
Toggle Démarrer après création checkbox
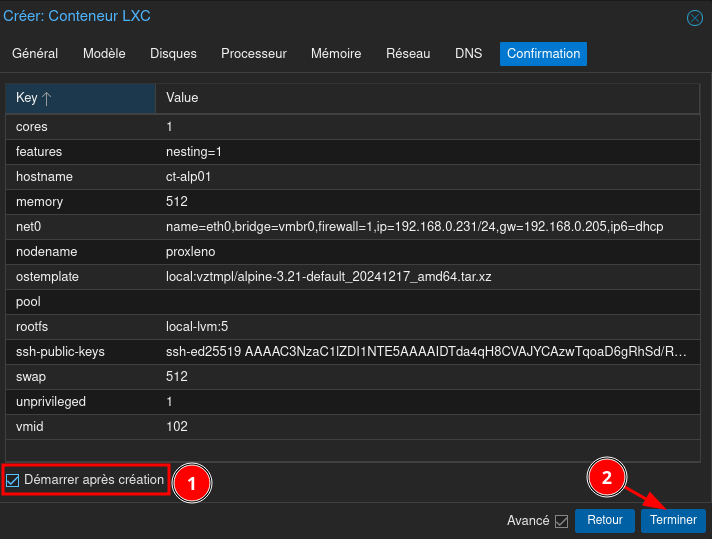[x=13, y=480]
